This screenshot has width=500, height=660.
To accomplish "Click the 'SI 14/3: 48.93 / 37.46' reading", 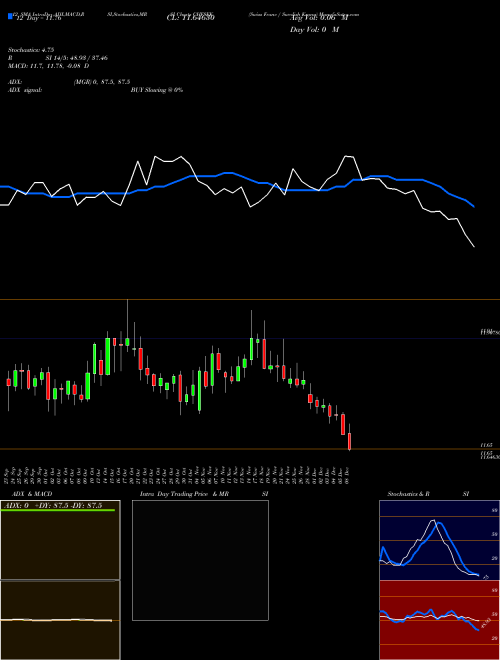I will pos(77,58).
